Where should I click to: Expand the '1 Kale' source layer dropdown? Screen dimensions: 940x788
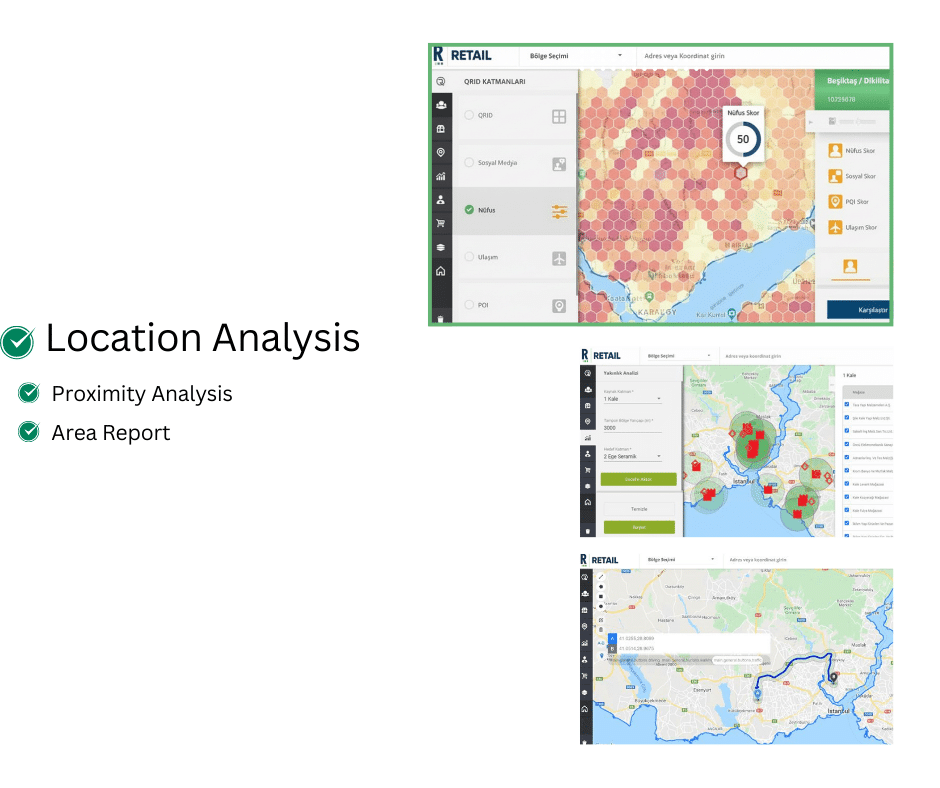pos(632,399)
